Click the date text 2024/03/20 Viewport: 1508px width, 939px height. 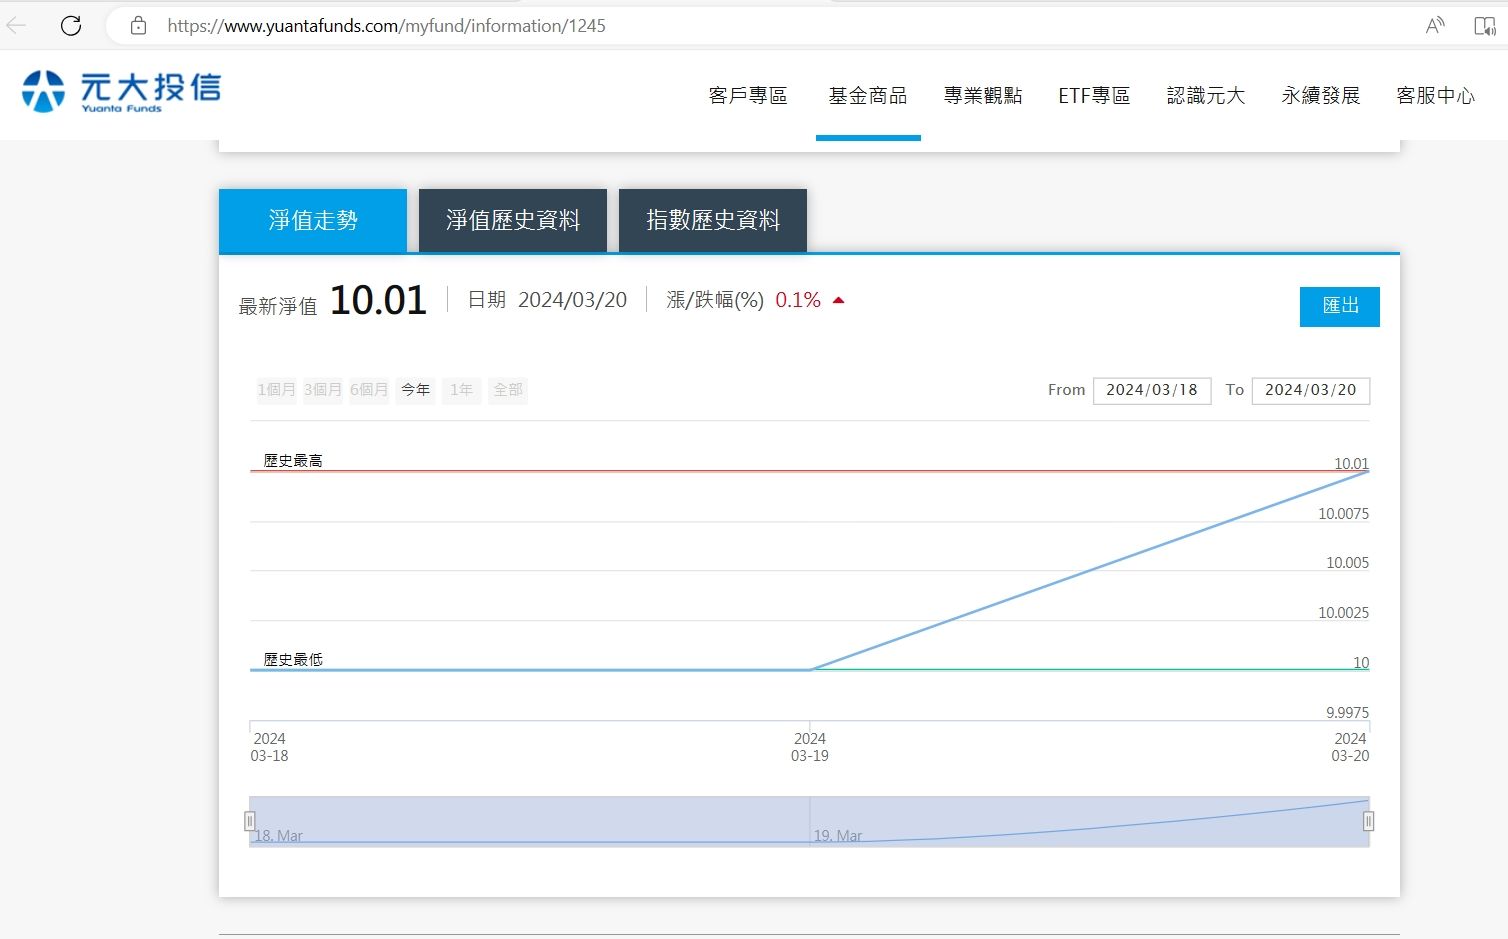pyautogui.click(x=572, y=300)
